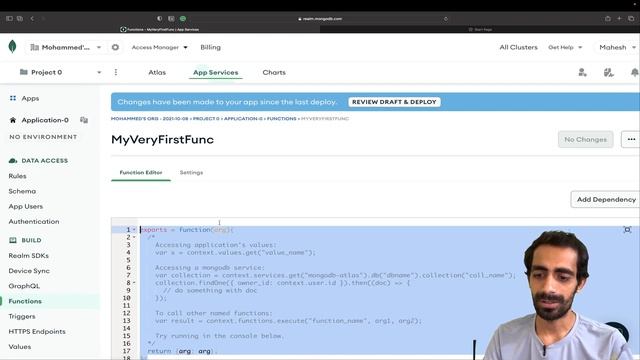Switch to the App Services tab
This screenshot has height=360, width=640.
click(216, 72)
